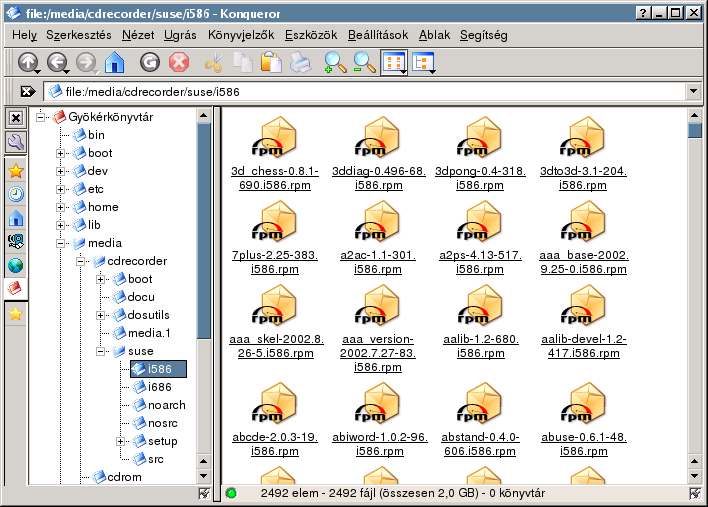Open the aalib-devel-1.2-417.i586.rpm package
The image size is (708, 507).
pos(583,321)
